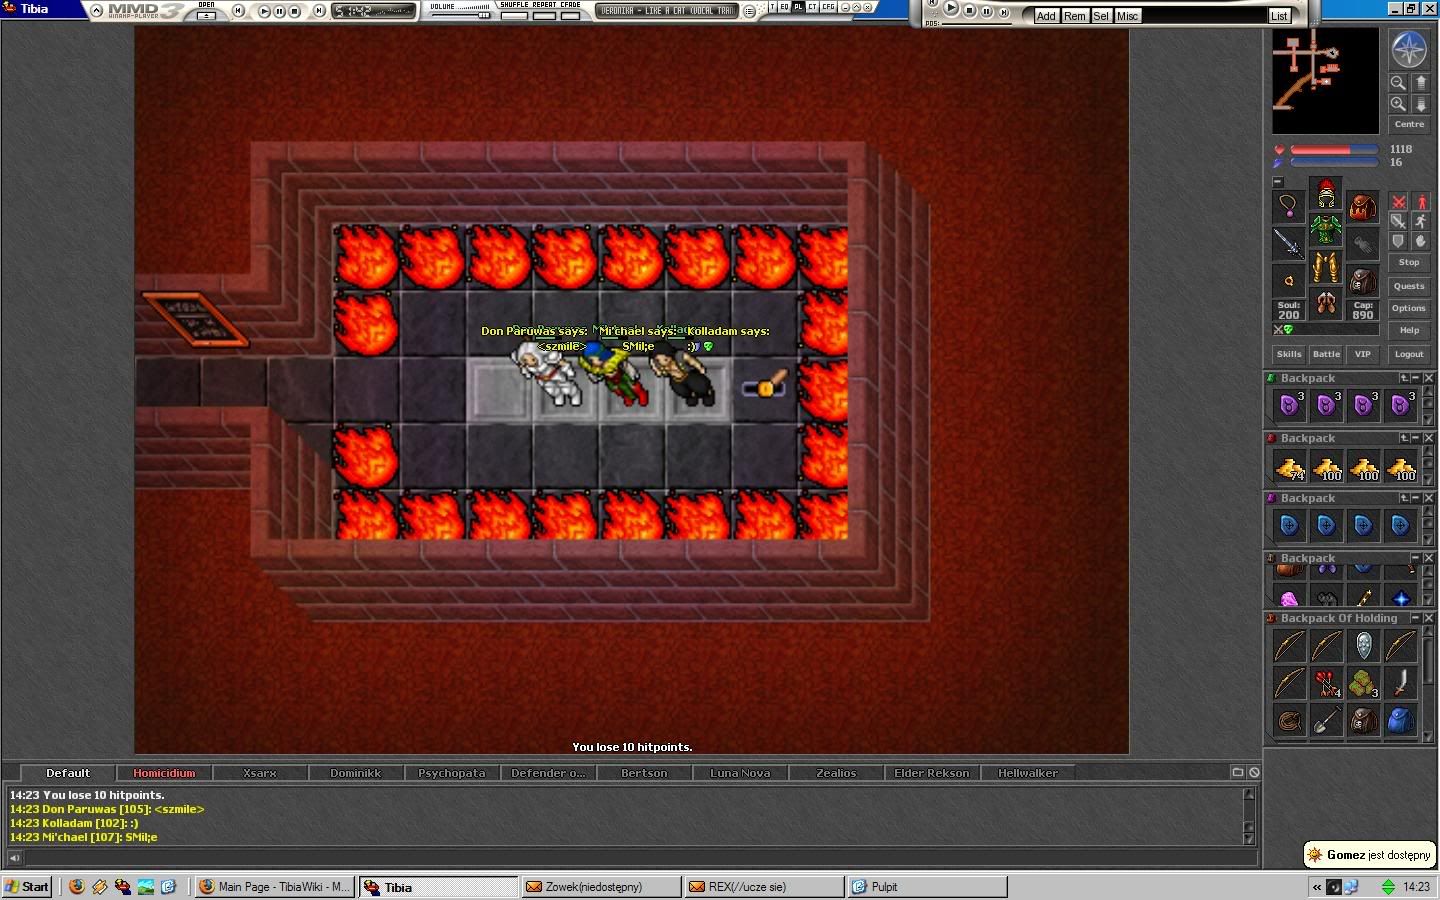Toggle chase opponent running figure
Image resolution: width=1440 pixels, height=900 pixels.
point(1420,222)
